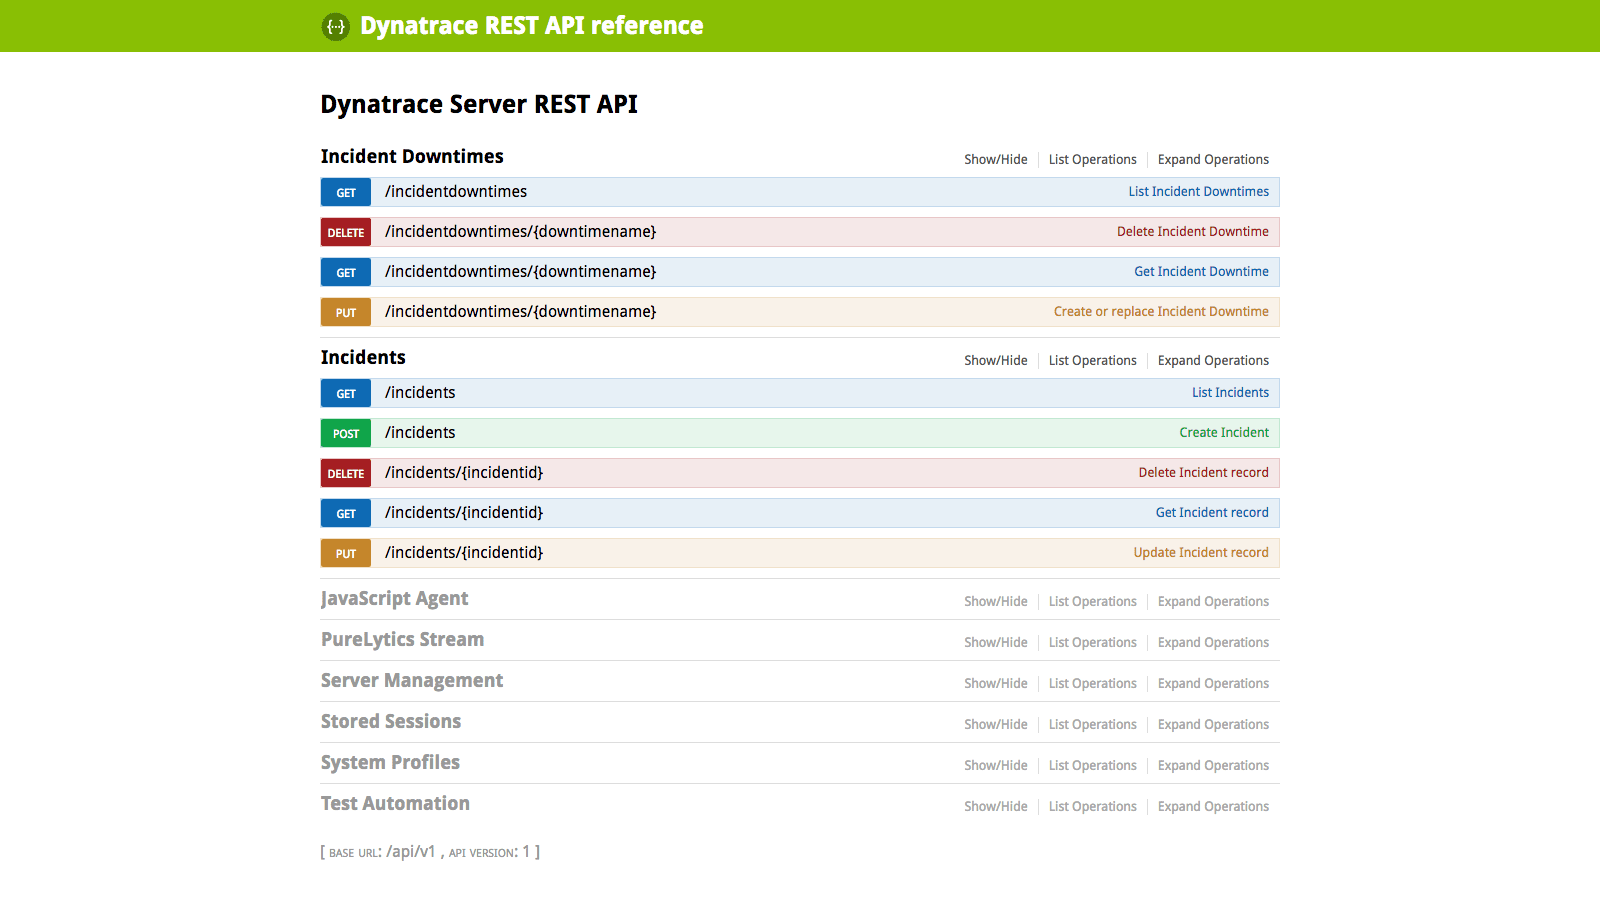List Operations for Incident Downtimes
Viewport: 1600px width, 900px height.
[1092, 160]
